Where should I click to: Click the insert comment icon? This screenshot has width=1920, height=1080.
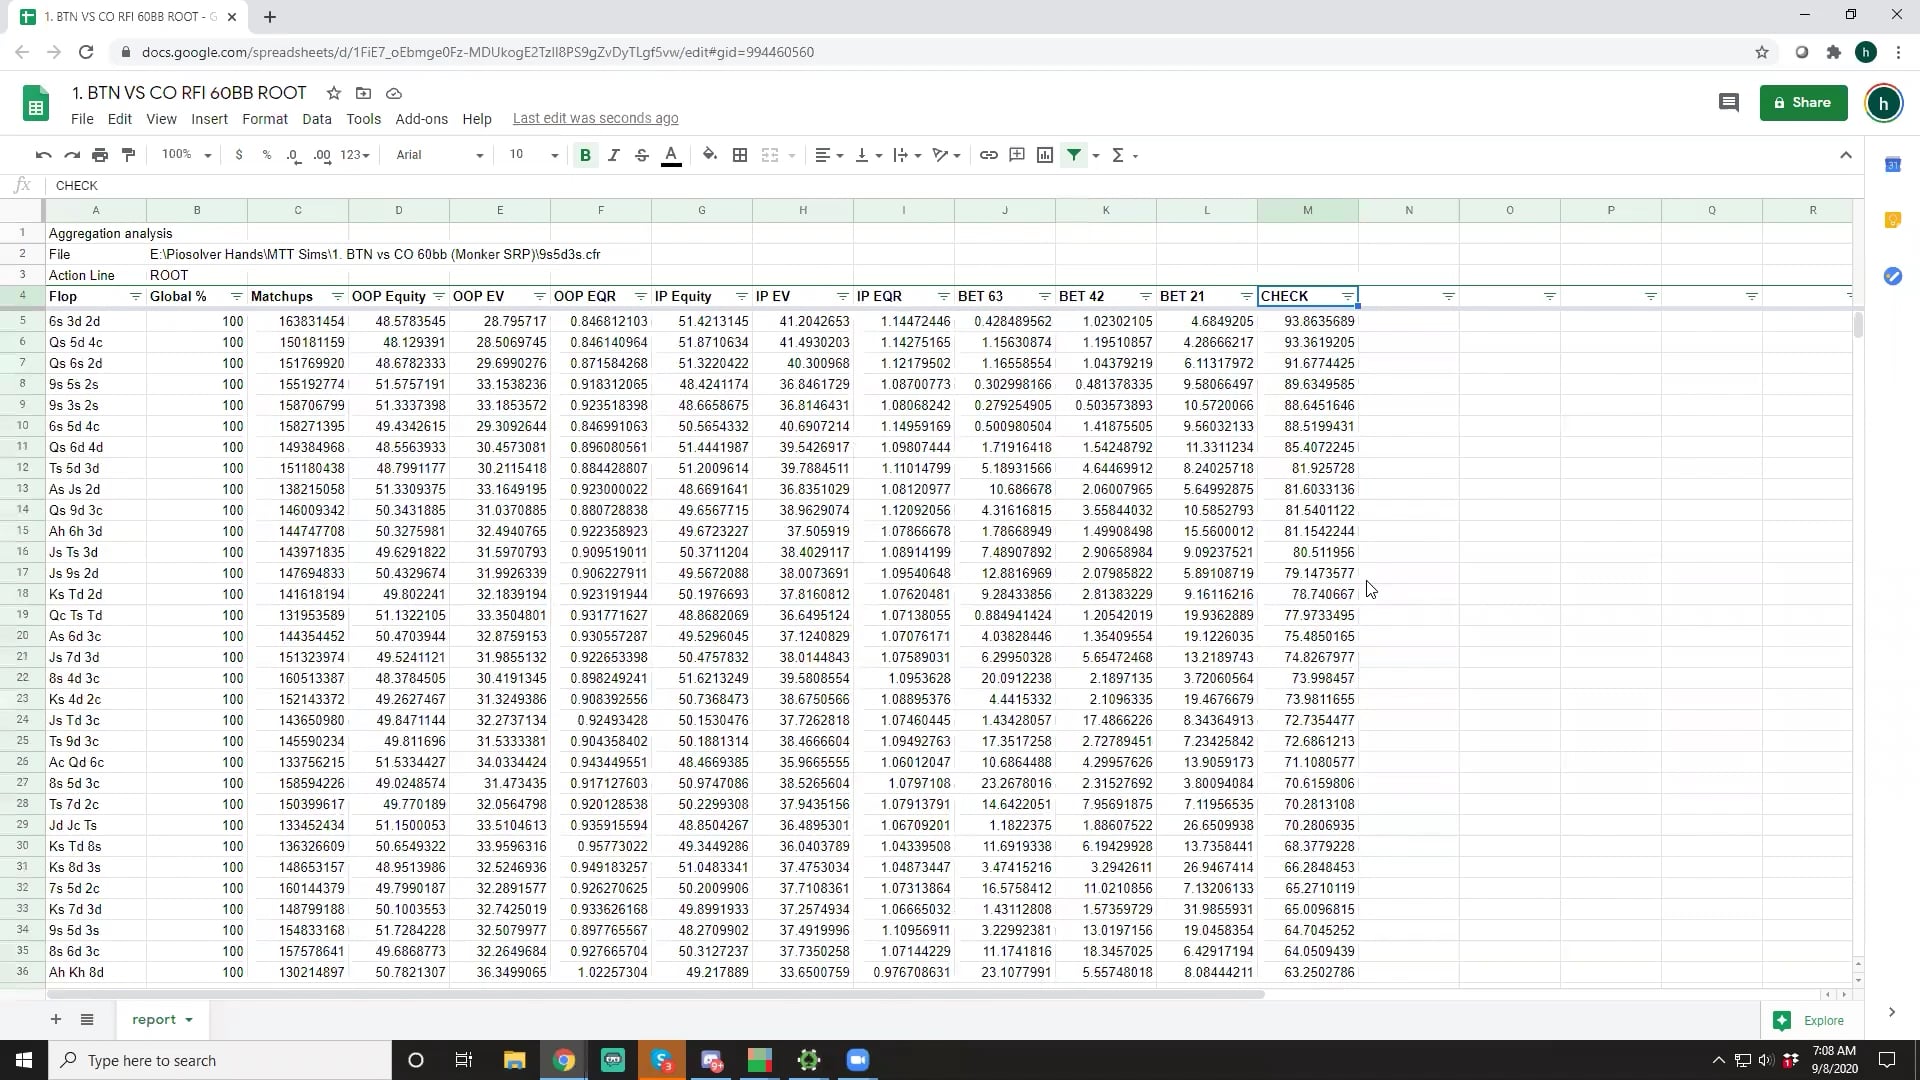[x=1017, y=155]
